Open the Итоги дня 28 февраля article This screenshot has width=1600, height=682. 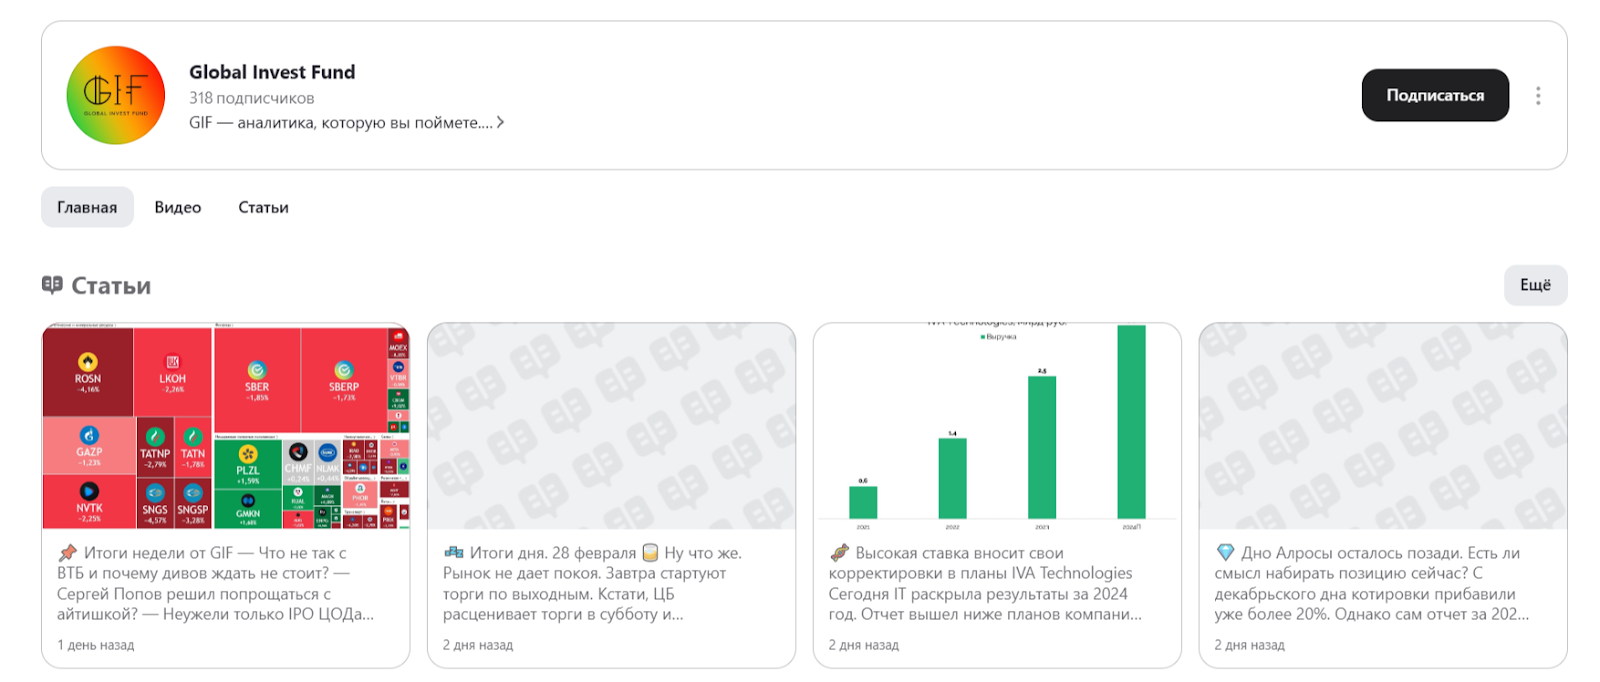pos(600,583)
